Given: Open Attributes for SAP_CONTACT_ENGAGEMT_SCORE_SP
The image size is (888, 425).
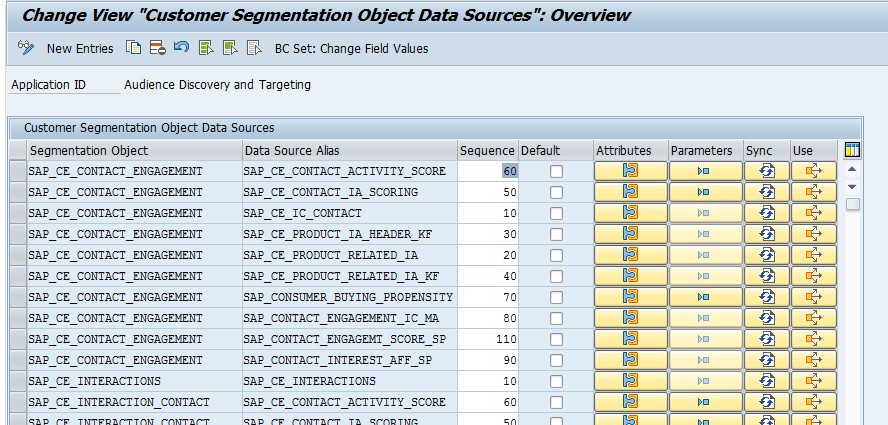Looking at the screenshot, I should 630,339.
